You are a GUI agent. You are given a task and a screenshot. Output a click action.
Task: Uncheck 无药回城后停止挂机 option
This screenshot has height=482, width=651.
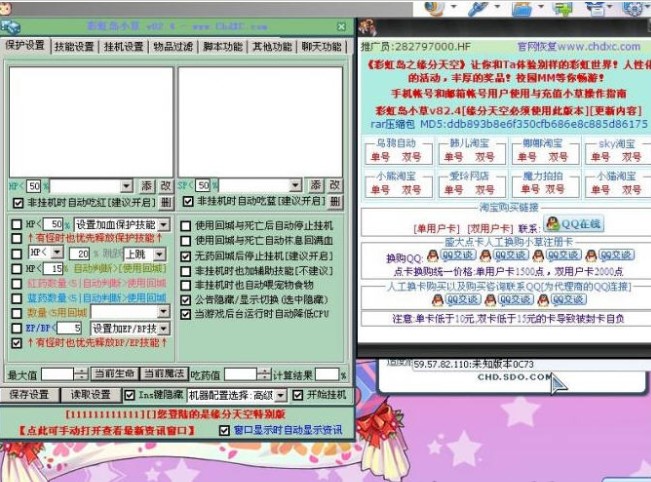tap(186, 256)
